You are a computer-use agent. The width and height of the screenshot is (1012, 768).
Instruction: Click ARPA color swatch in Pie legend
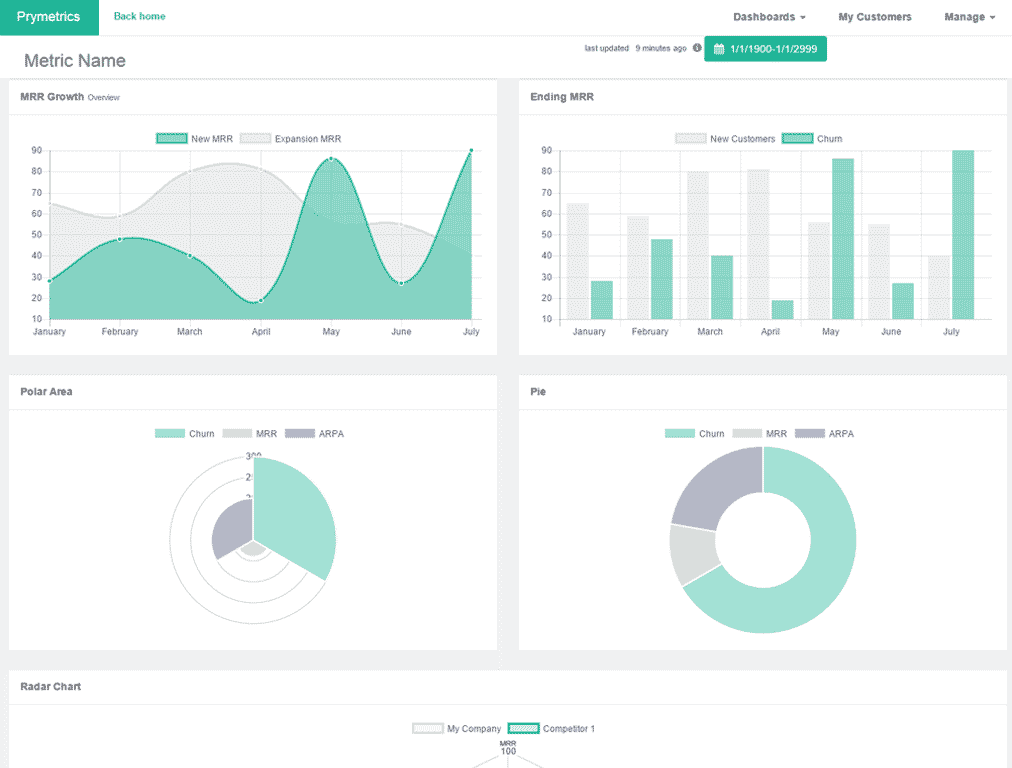809,434
